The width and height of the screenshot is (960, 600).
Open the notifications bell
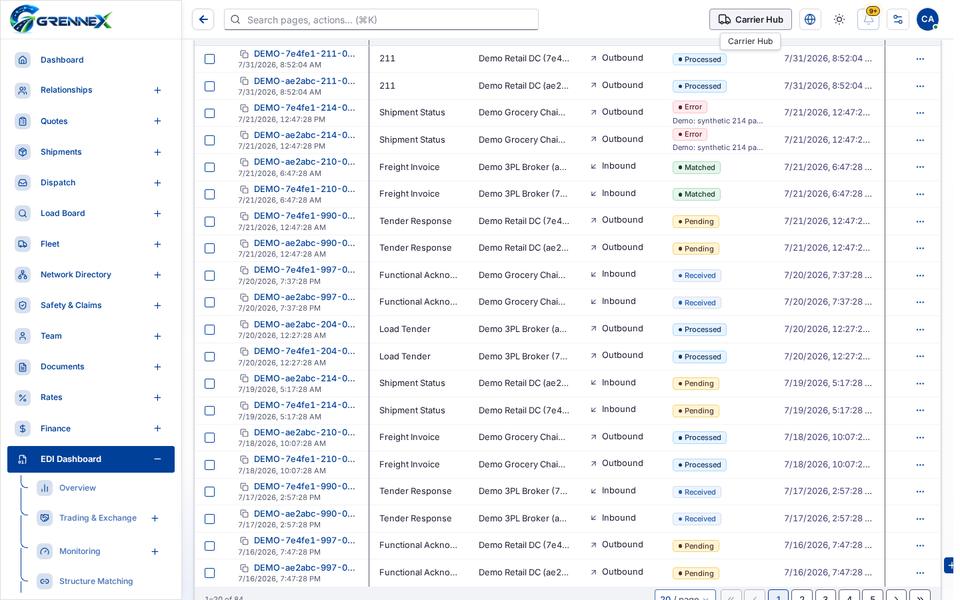coord(868,20)
